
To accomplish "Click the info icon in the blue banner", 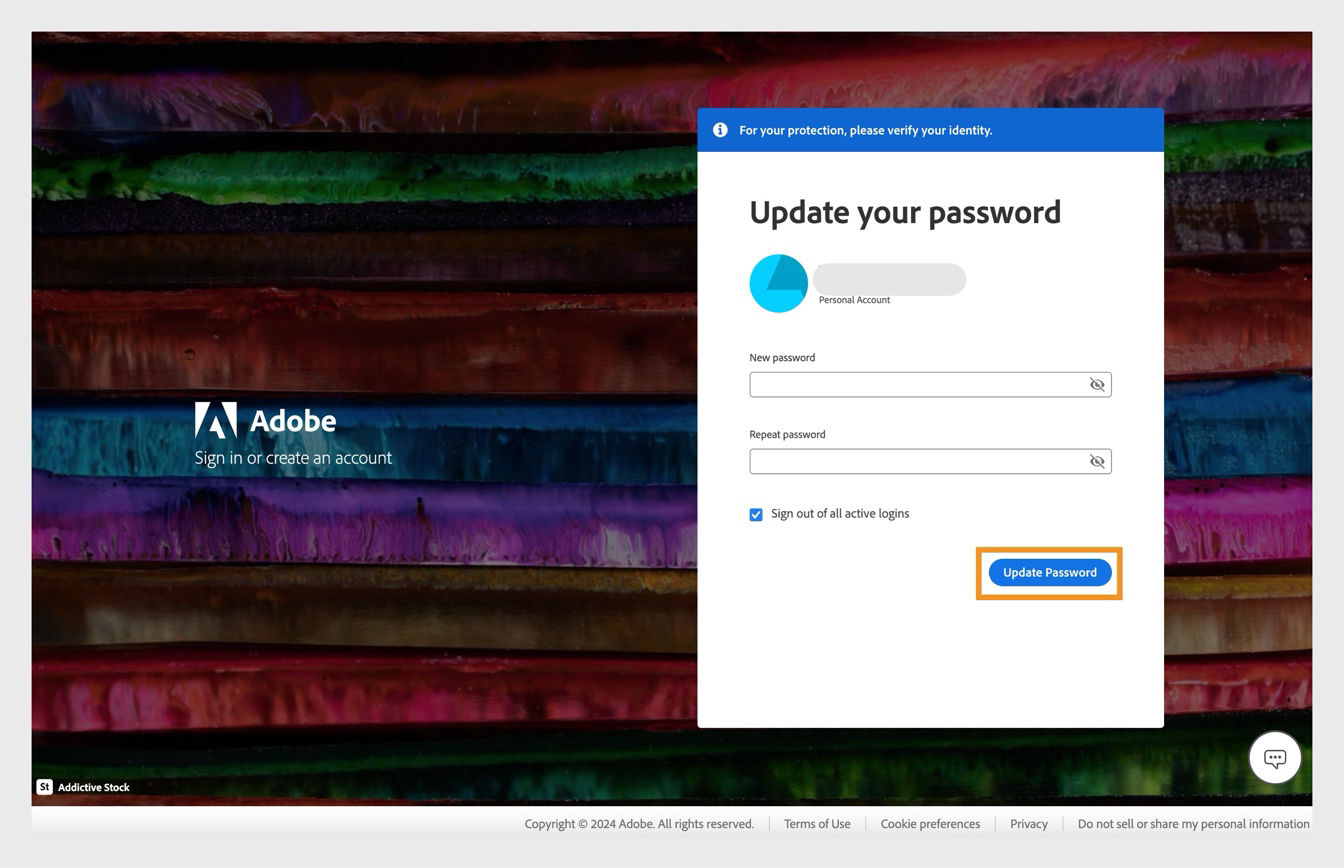I will [x=719, y=129].
